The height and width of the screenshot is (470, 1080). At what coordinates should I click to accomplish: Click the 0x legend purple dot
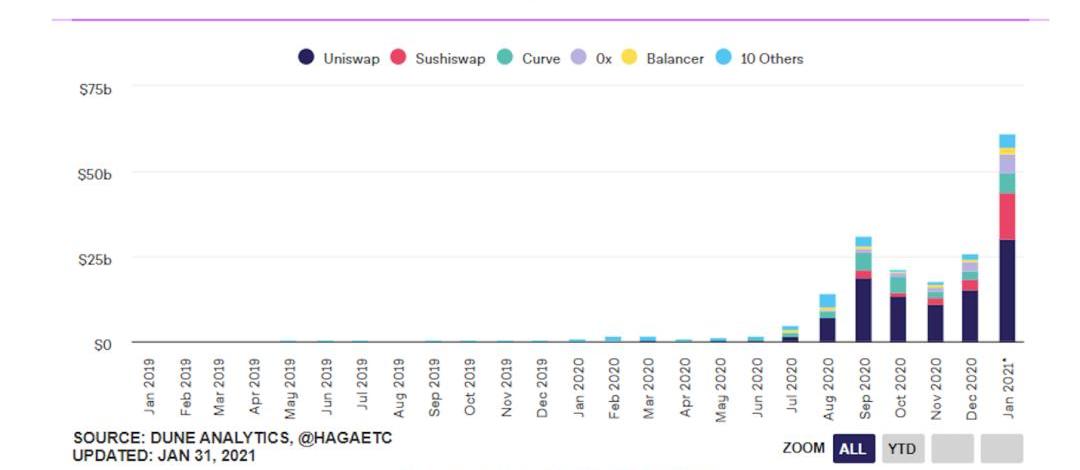(x=579, y=58)
